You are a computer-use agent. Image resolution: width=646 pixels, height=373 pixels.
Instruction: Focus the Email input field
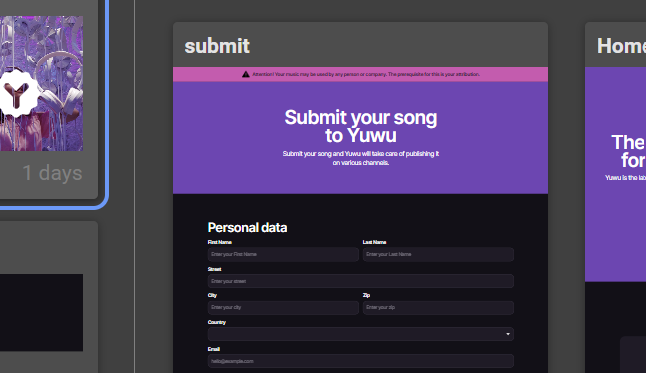(x=360, y=361)
